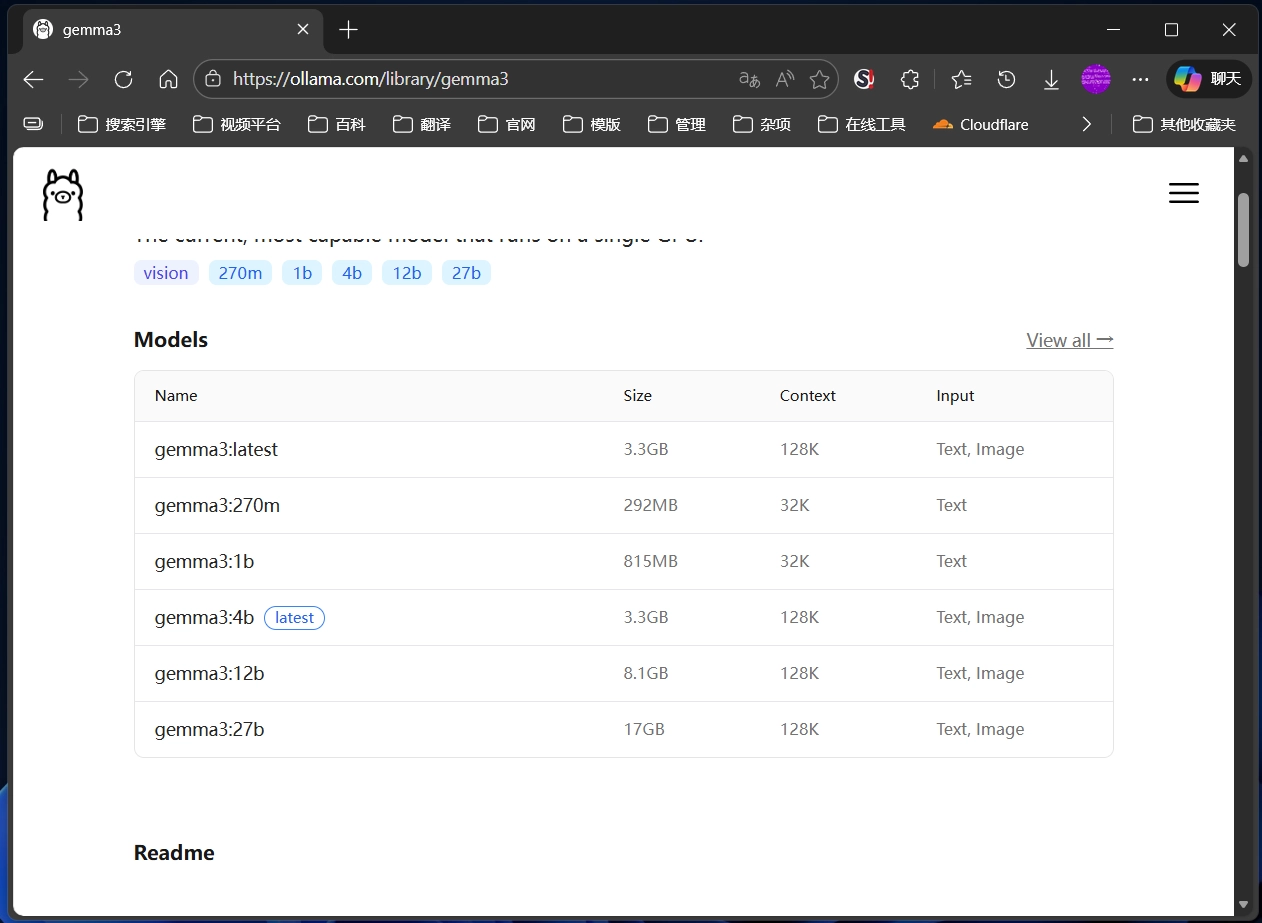Open browser history icon
Screen dimensions: 1262x923
pos(1007,79)
